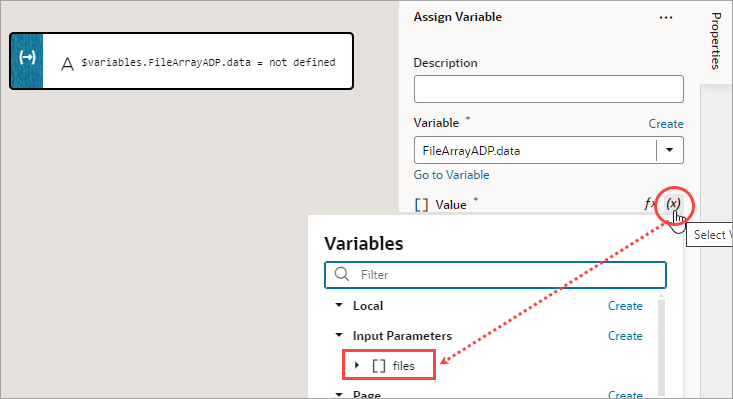Screen dimensions: 733x399
Task: Click the Assign Variable panel title
Action: pyautogui.click(x=458, y=17)
